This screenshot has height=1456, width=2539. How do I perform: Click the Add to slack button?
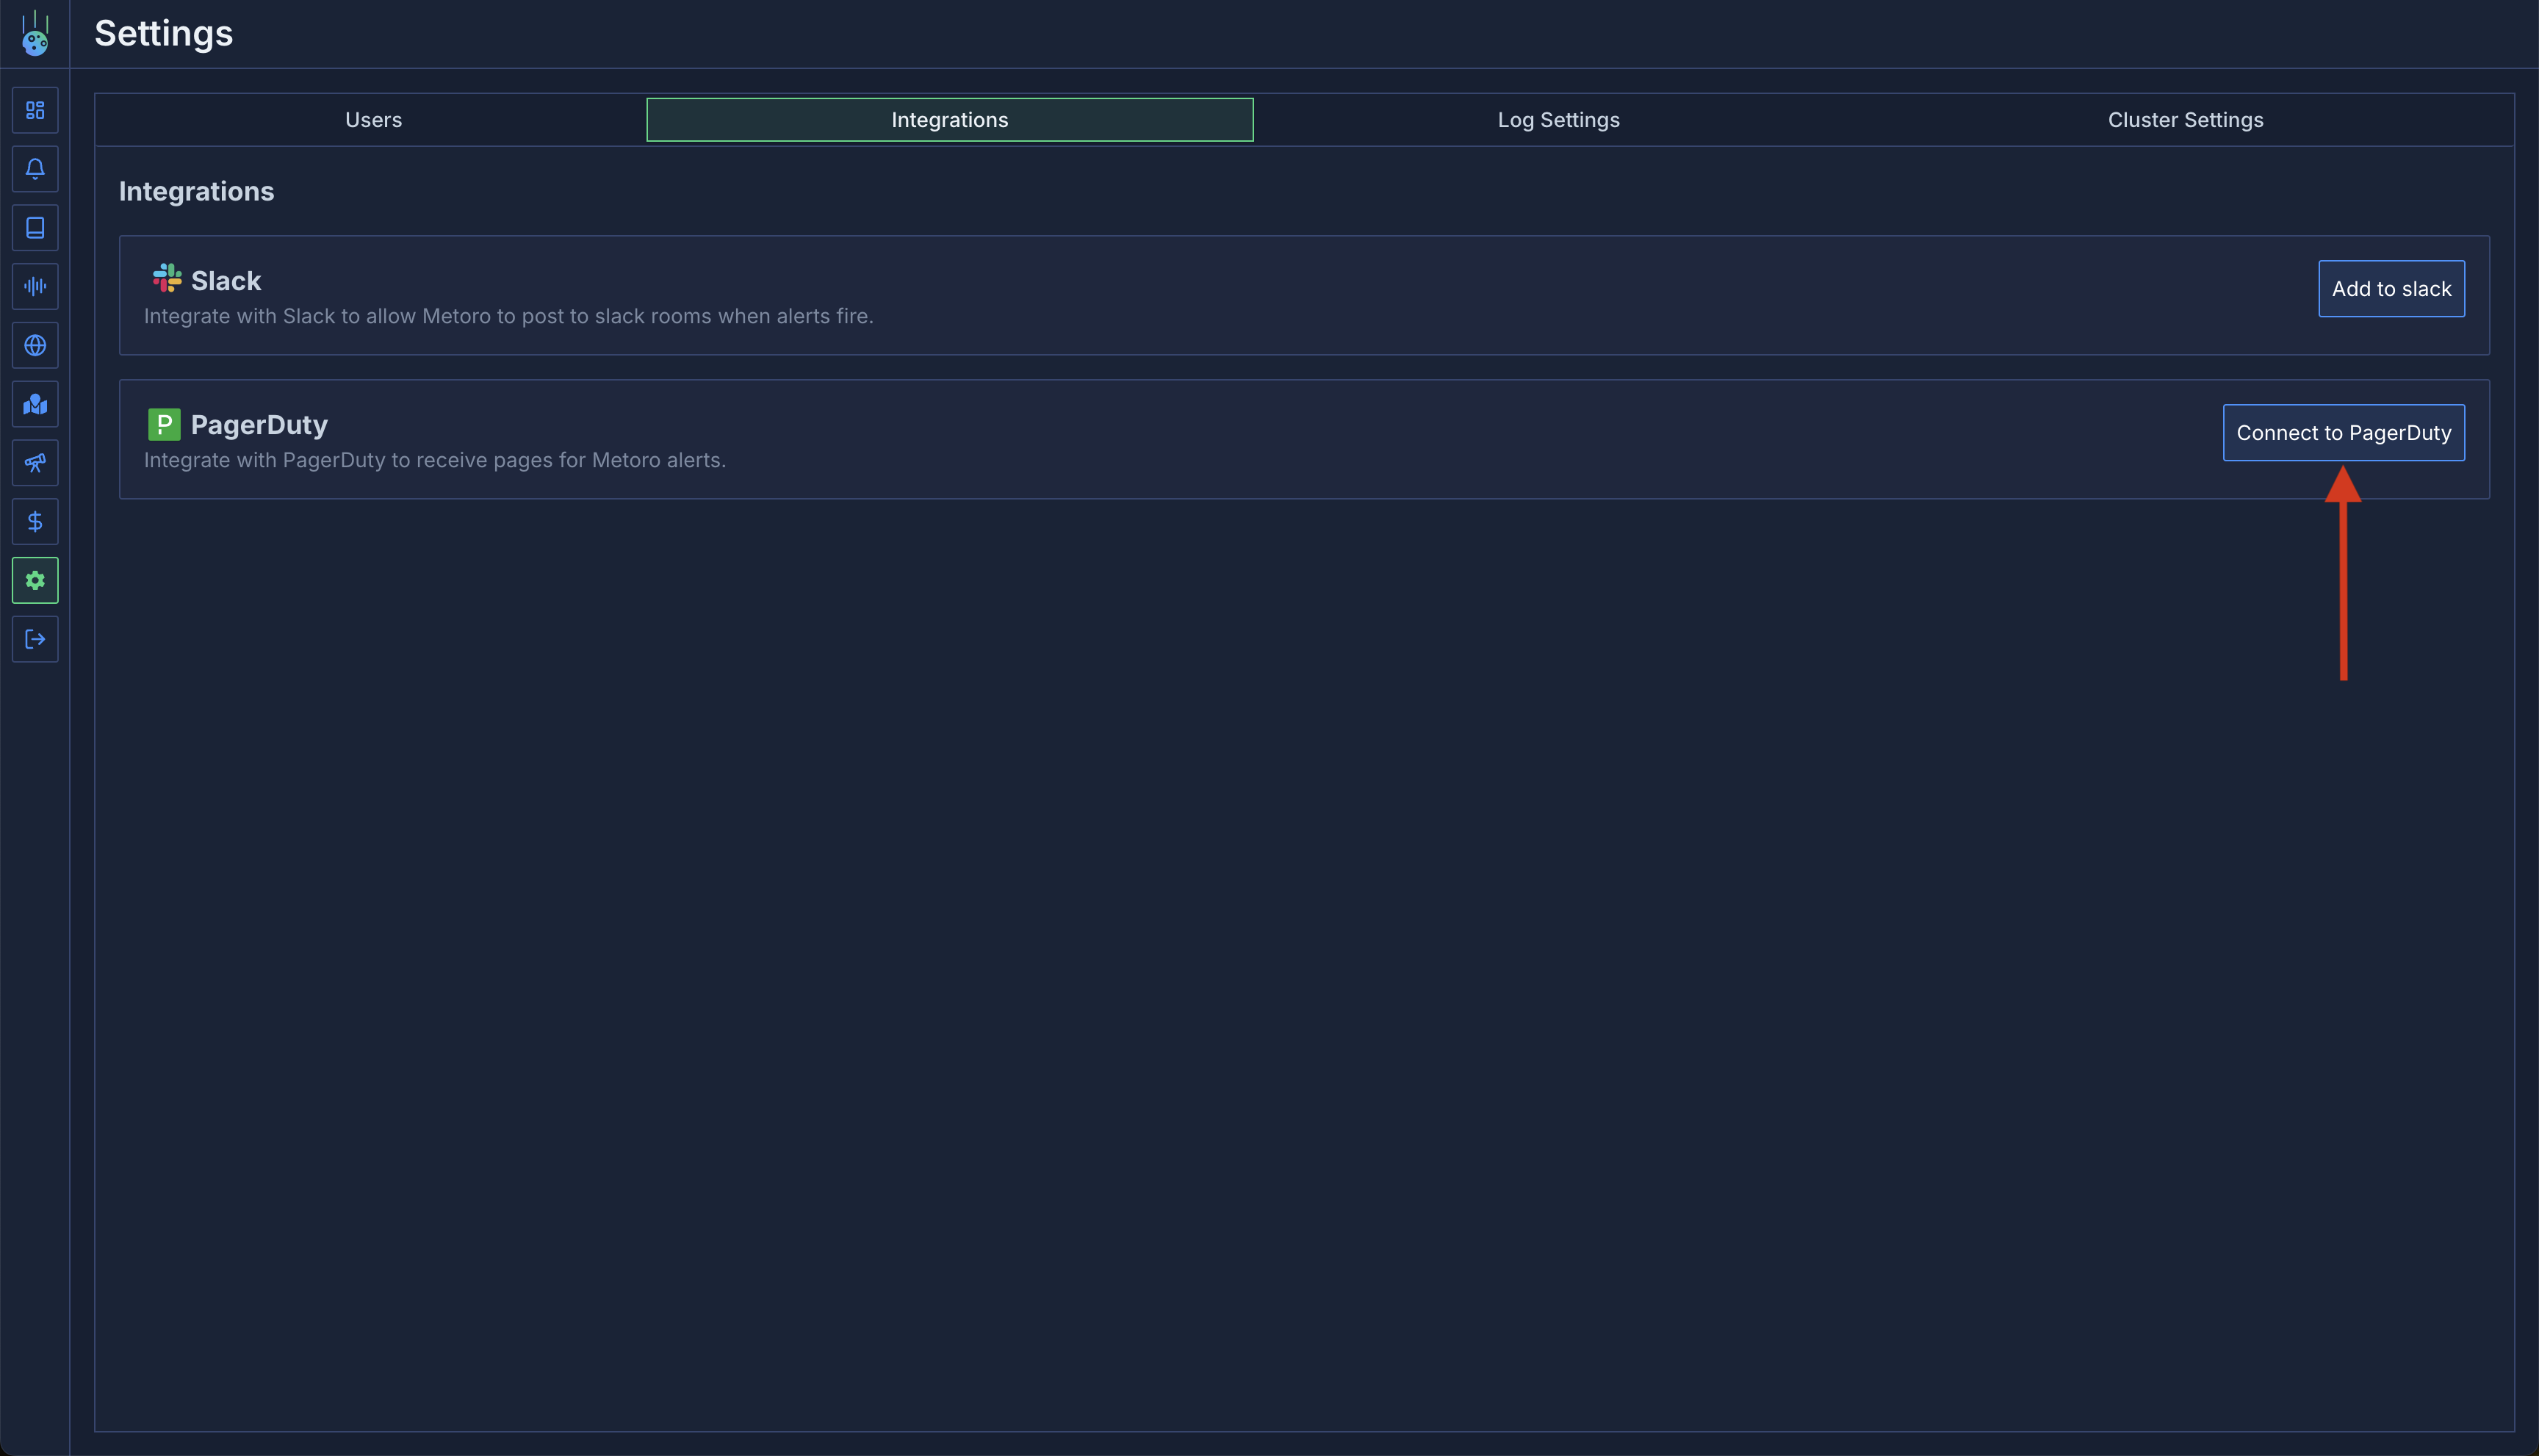pyautogui.click(x=2391, y=288)
